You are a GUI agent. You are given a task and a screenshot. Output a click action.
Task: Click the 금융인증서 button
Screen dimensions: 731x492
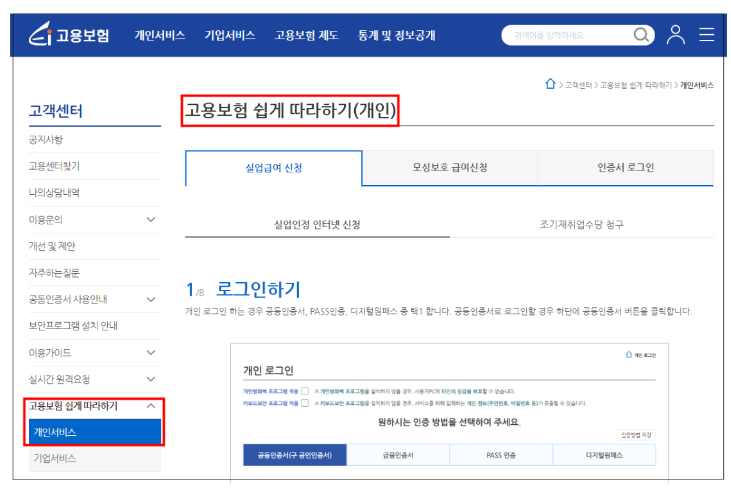point(398,455)
